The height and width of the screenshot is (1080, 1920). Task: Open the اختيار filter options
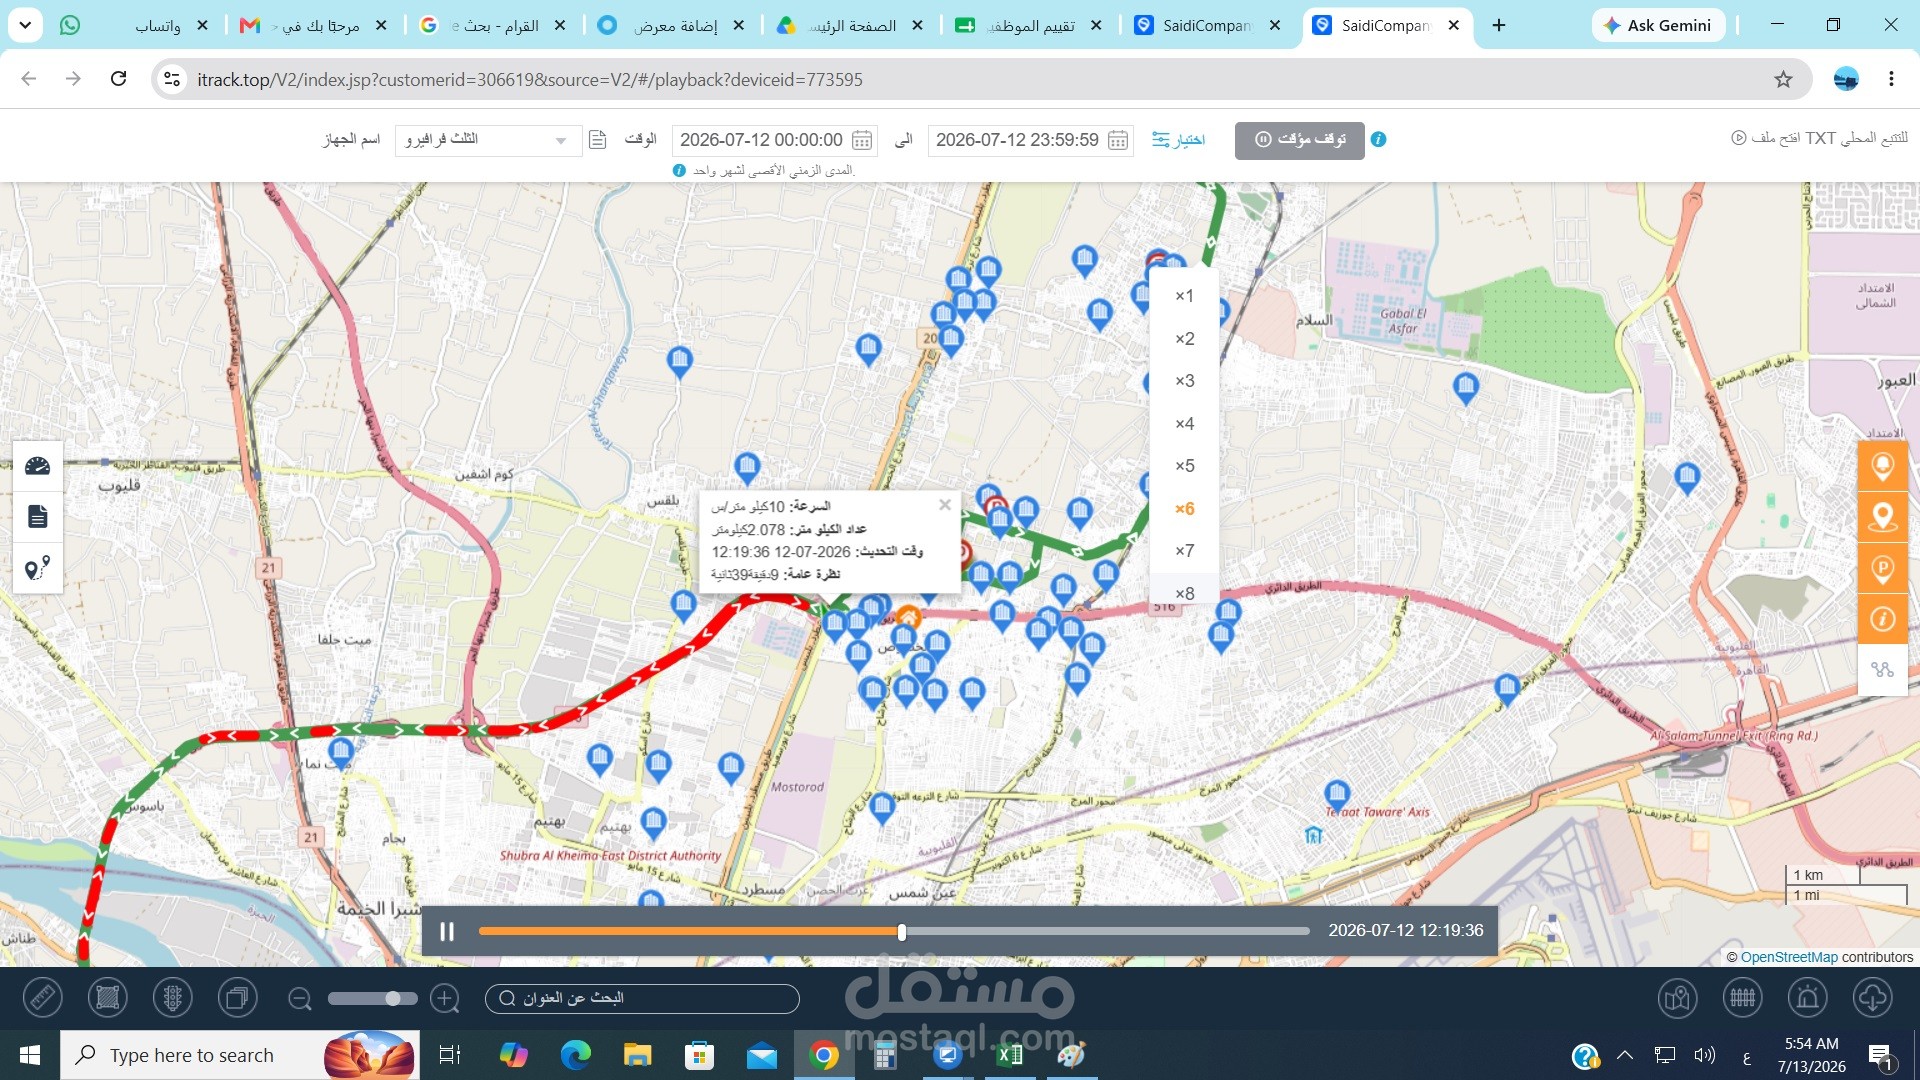1178,140
